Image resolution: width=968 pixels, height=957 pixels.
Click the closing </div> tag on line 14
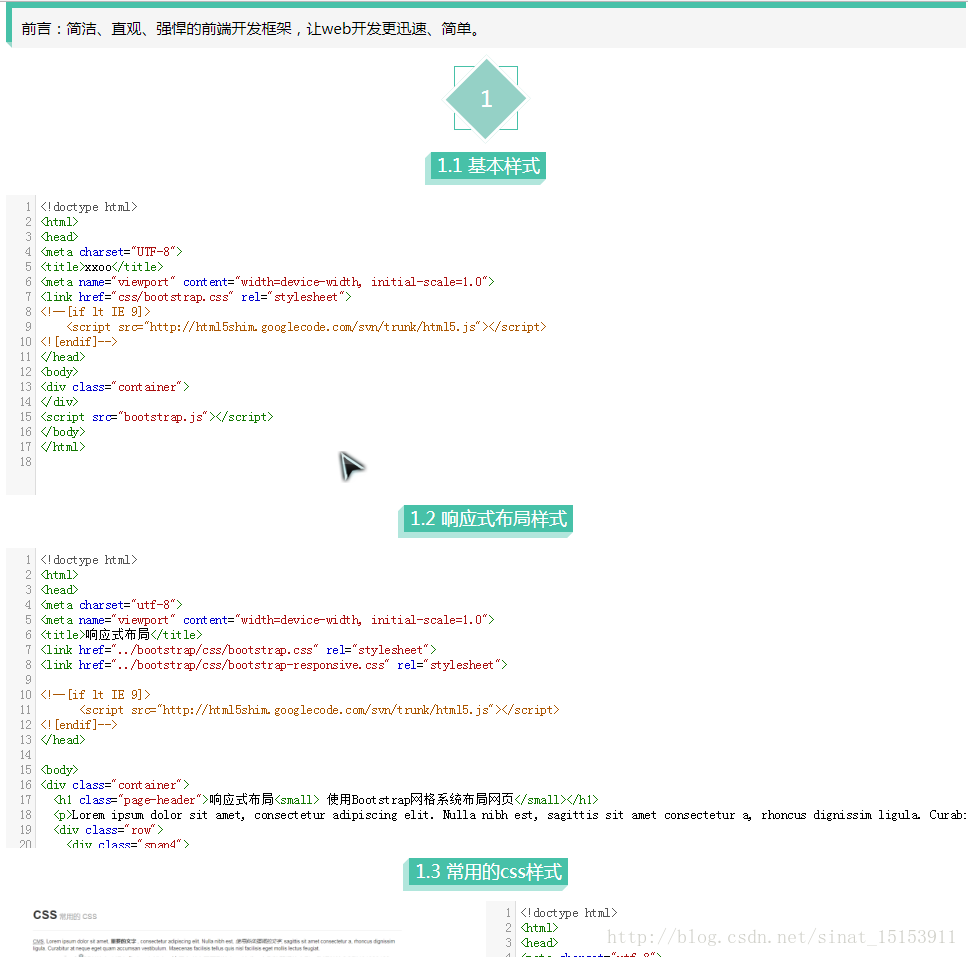(59, 402)
